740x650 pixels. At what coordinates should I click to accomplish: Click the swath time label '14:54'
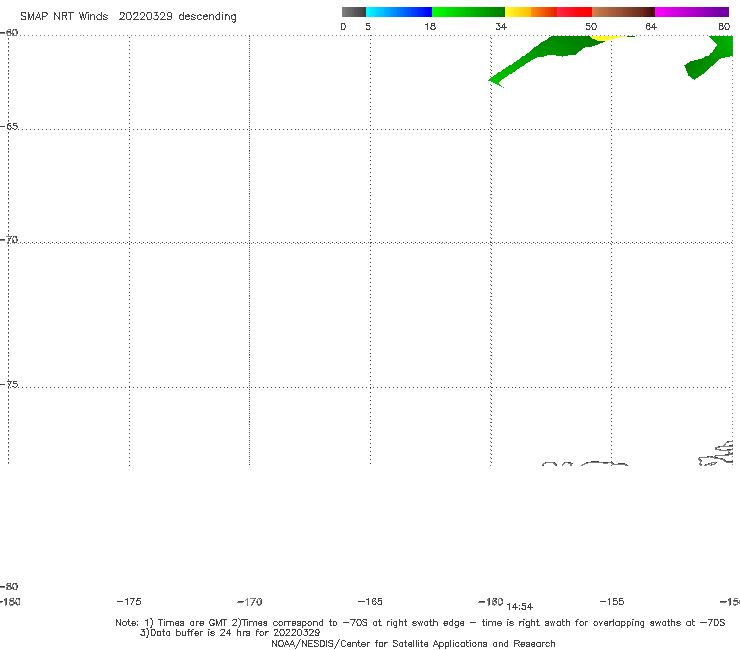[x=519, y=607]
